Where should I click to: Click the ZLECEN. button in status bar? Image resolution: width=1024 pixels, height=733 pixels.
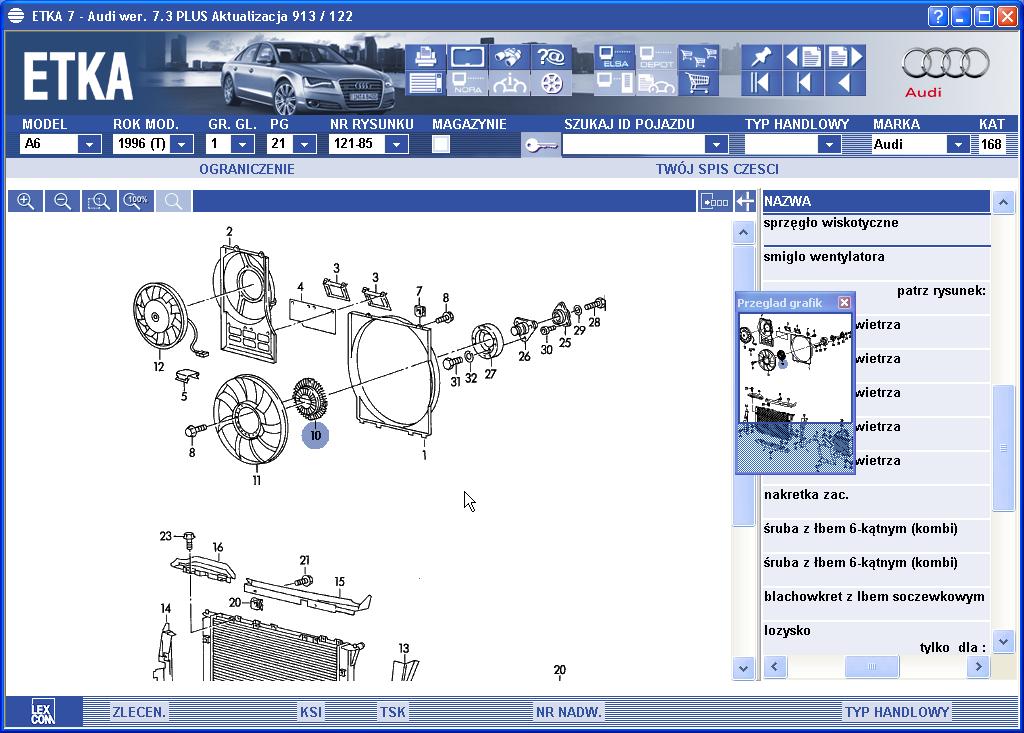[x=139, y=712]
